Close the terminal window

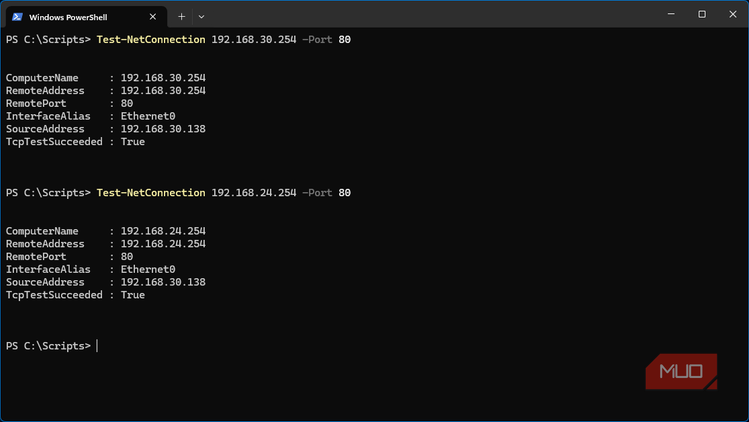coord(733,14)
